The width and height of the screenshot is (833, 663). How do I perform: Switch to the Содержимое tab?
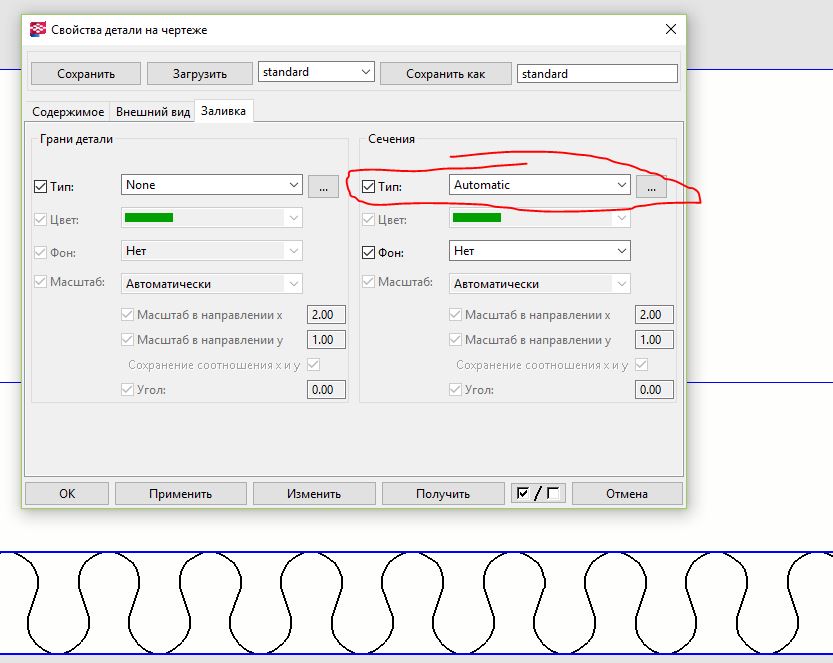pyautogui.click(x=68, y=112)
